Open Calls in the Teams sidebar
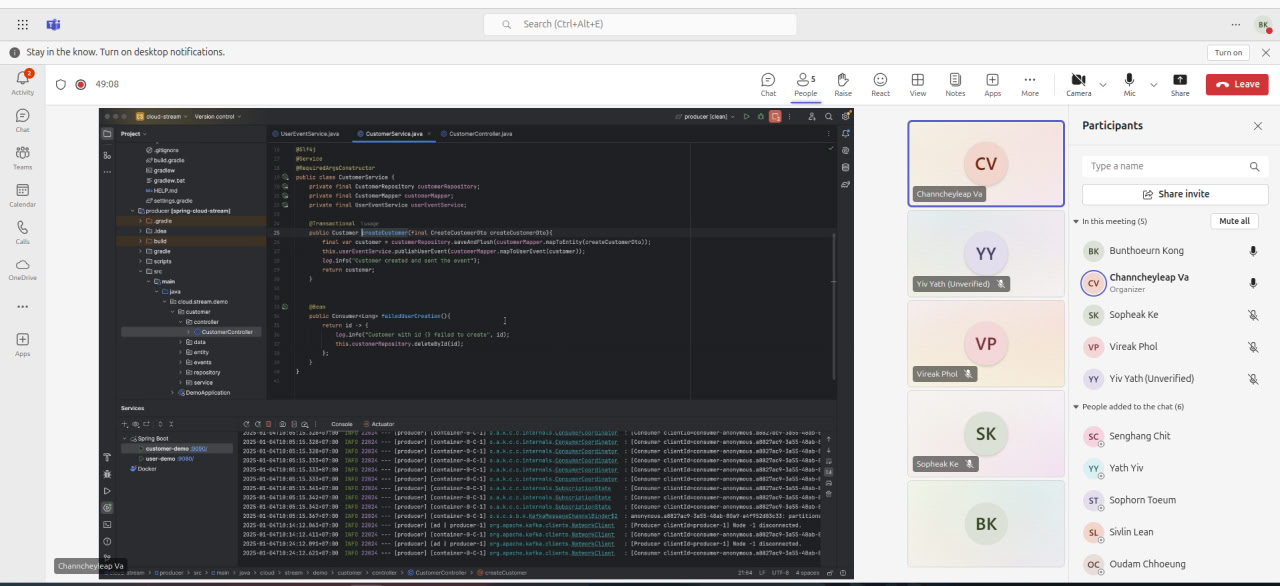Viewport: 1280px width, 586px height. coord(22,232)
